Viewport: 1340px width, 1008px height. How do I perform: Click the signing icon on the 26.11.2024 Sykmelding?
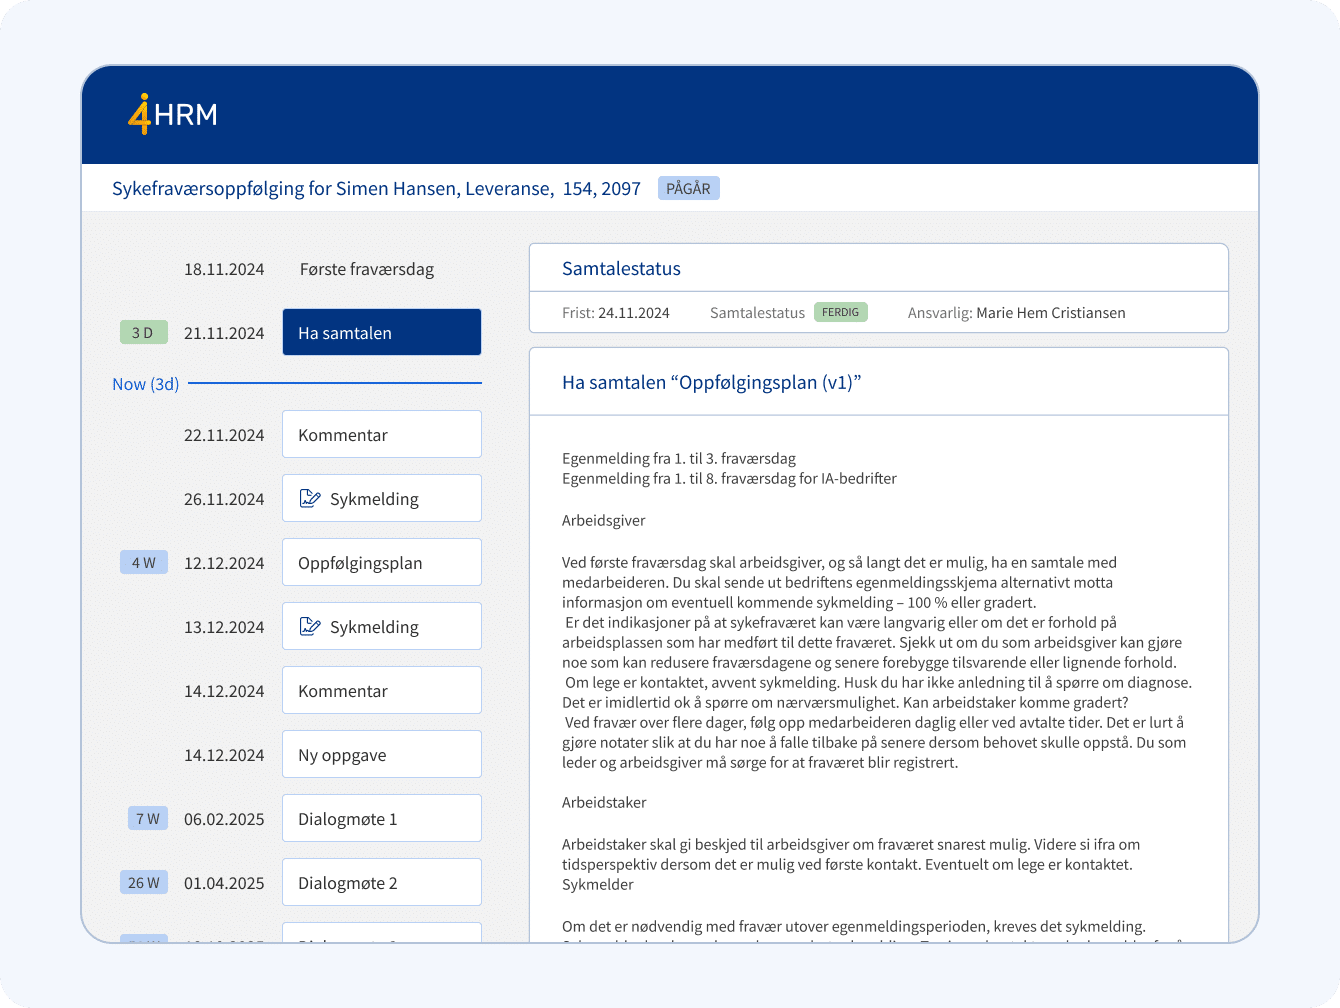pyautogui.click(x=310, y=498)
